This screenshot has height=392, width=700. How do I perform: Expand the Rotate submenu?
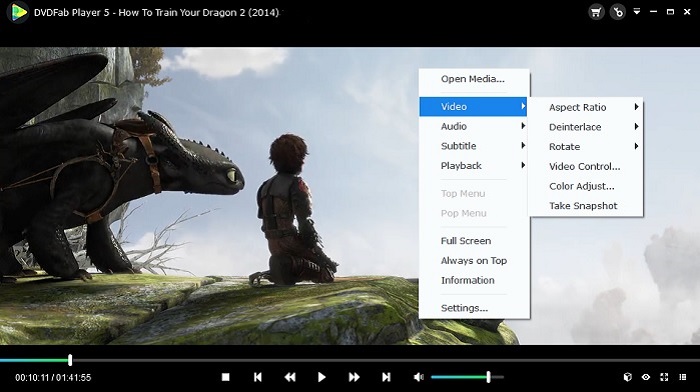pyautogui.click(x=586, y=146)
